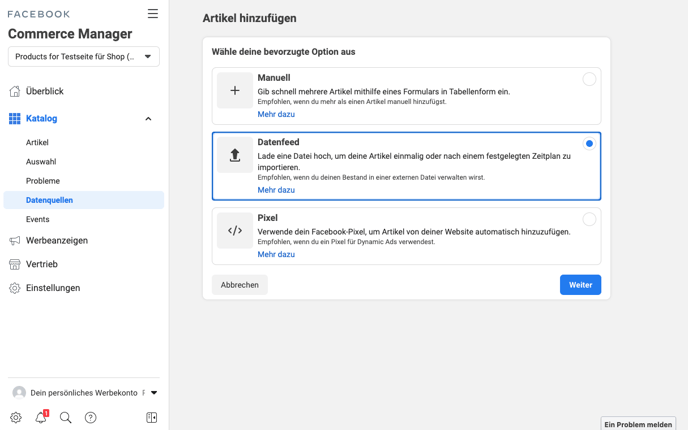Click the search magnifier icon
688x430 pixels.
pyautogui.click(x=65, y=417)
